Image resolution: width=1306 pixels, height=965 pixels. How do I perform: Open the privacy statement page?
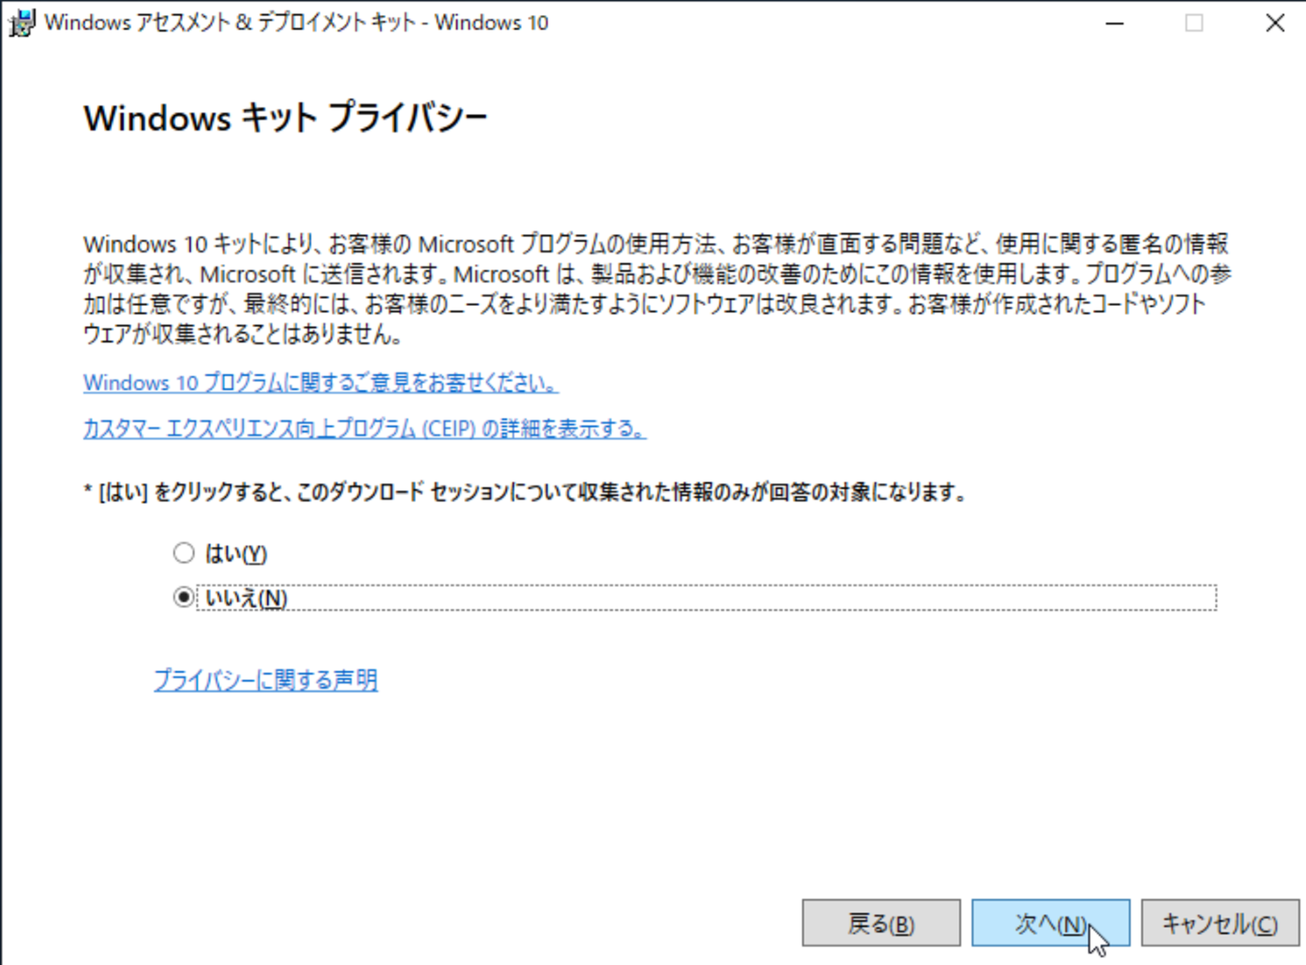click(264, 680)
